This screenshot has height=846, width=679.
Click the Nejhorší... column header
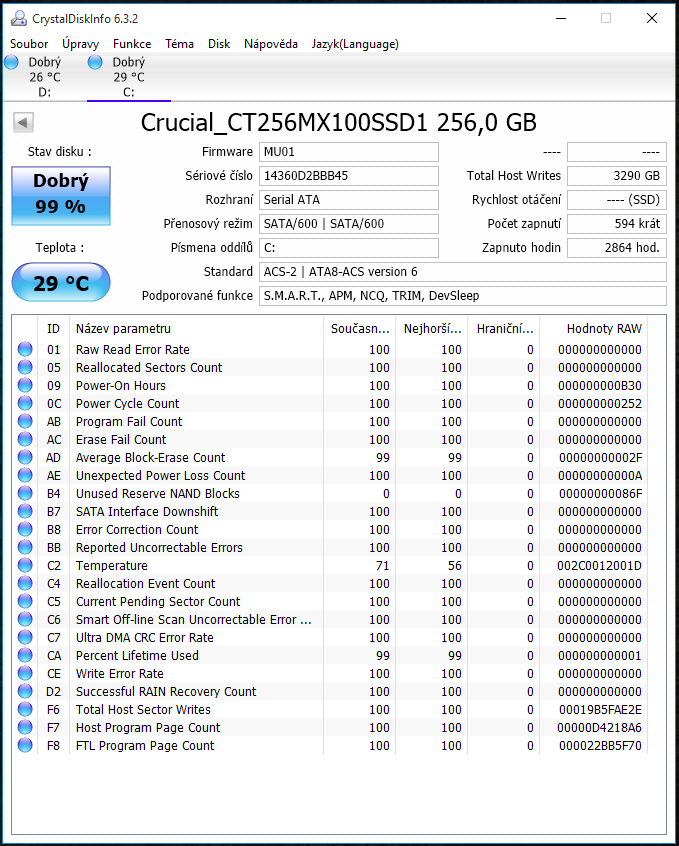432,329
